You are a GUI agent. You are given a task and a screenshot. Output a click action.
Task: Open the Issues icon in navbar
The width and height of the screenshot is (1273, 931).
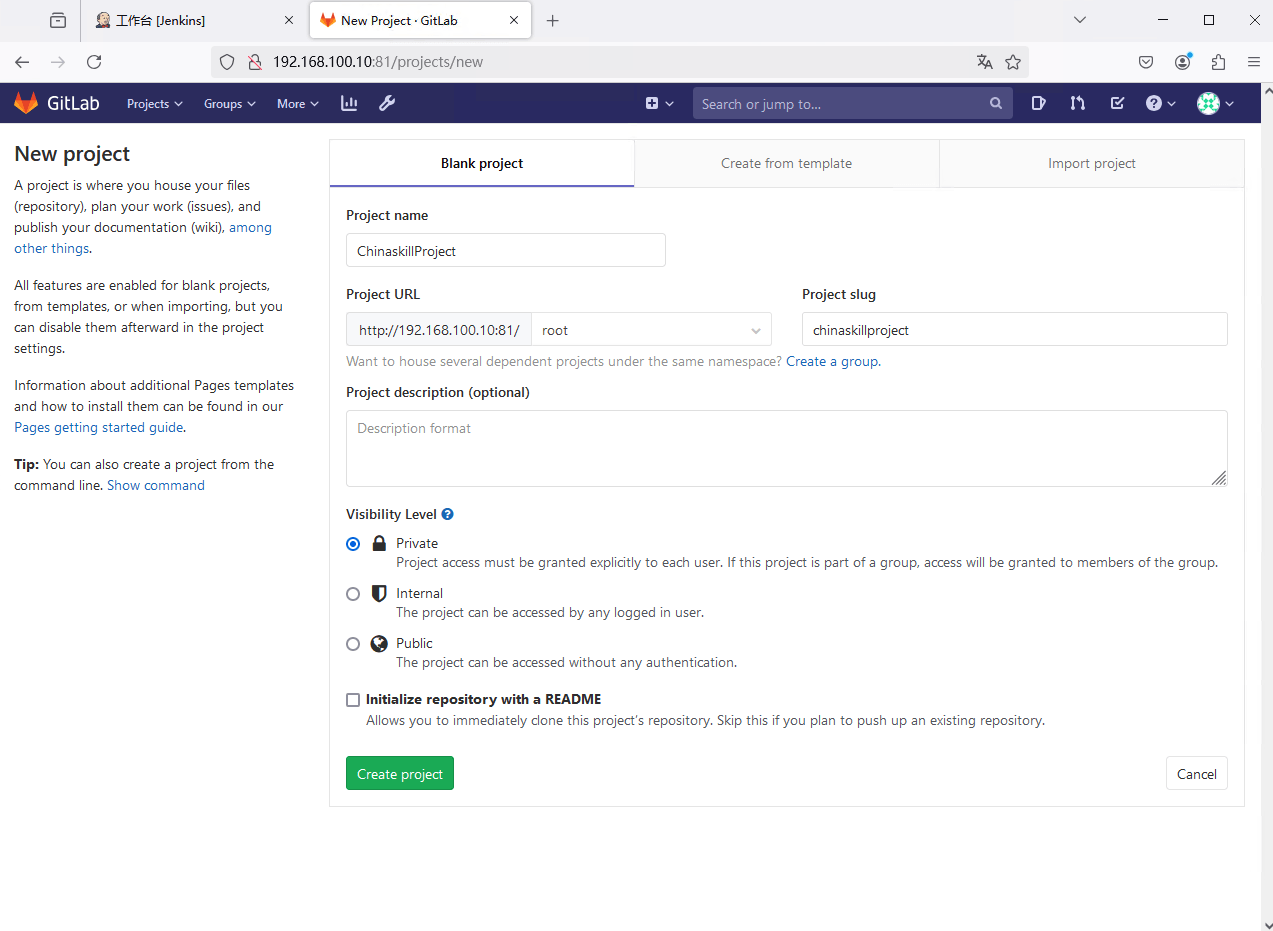[x=1039, y=103]
